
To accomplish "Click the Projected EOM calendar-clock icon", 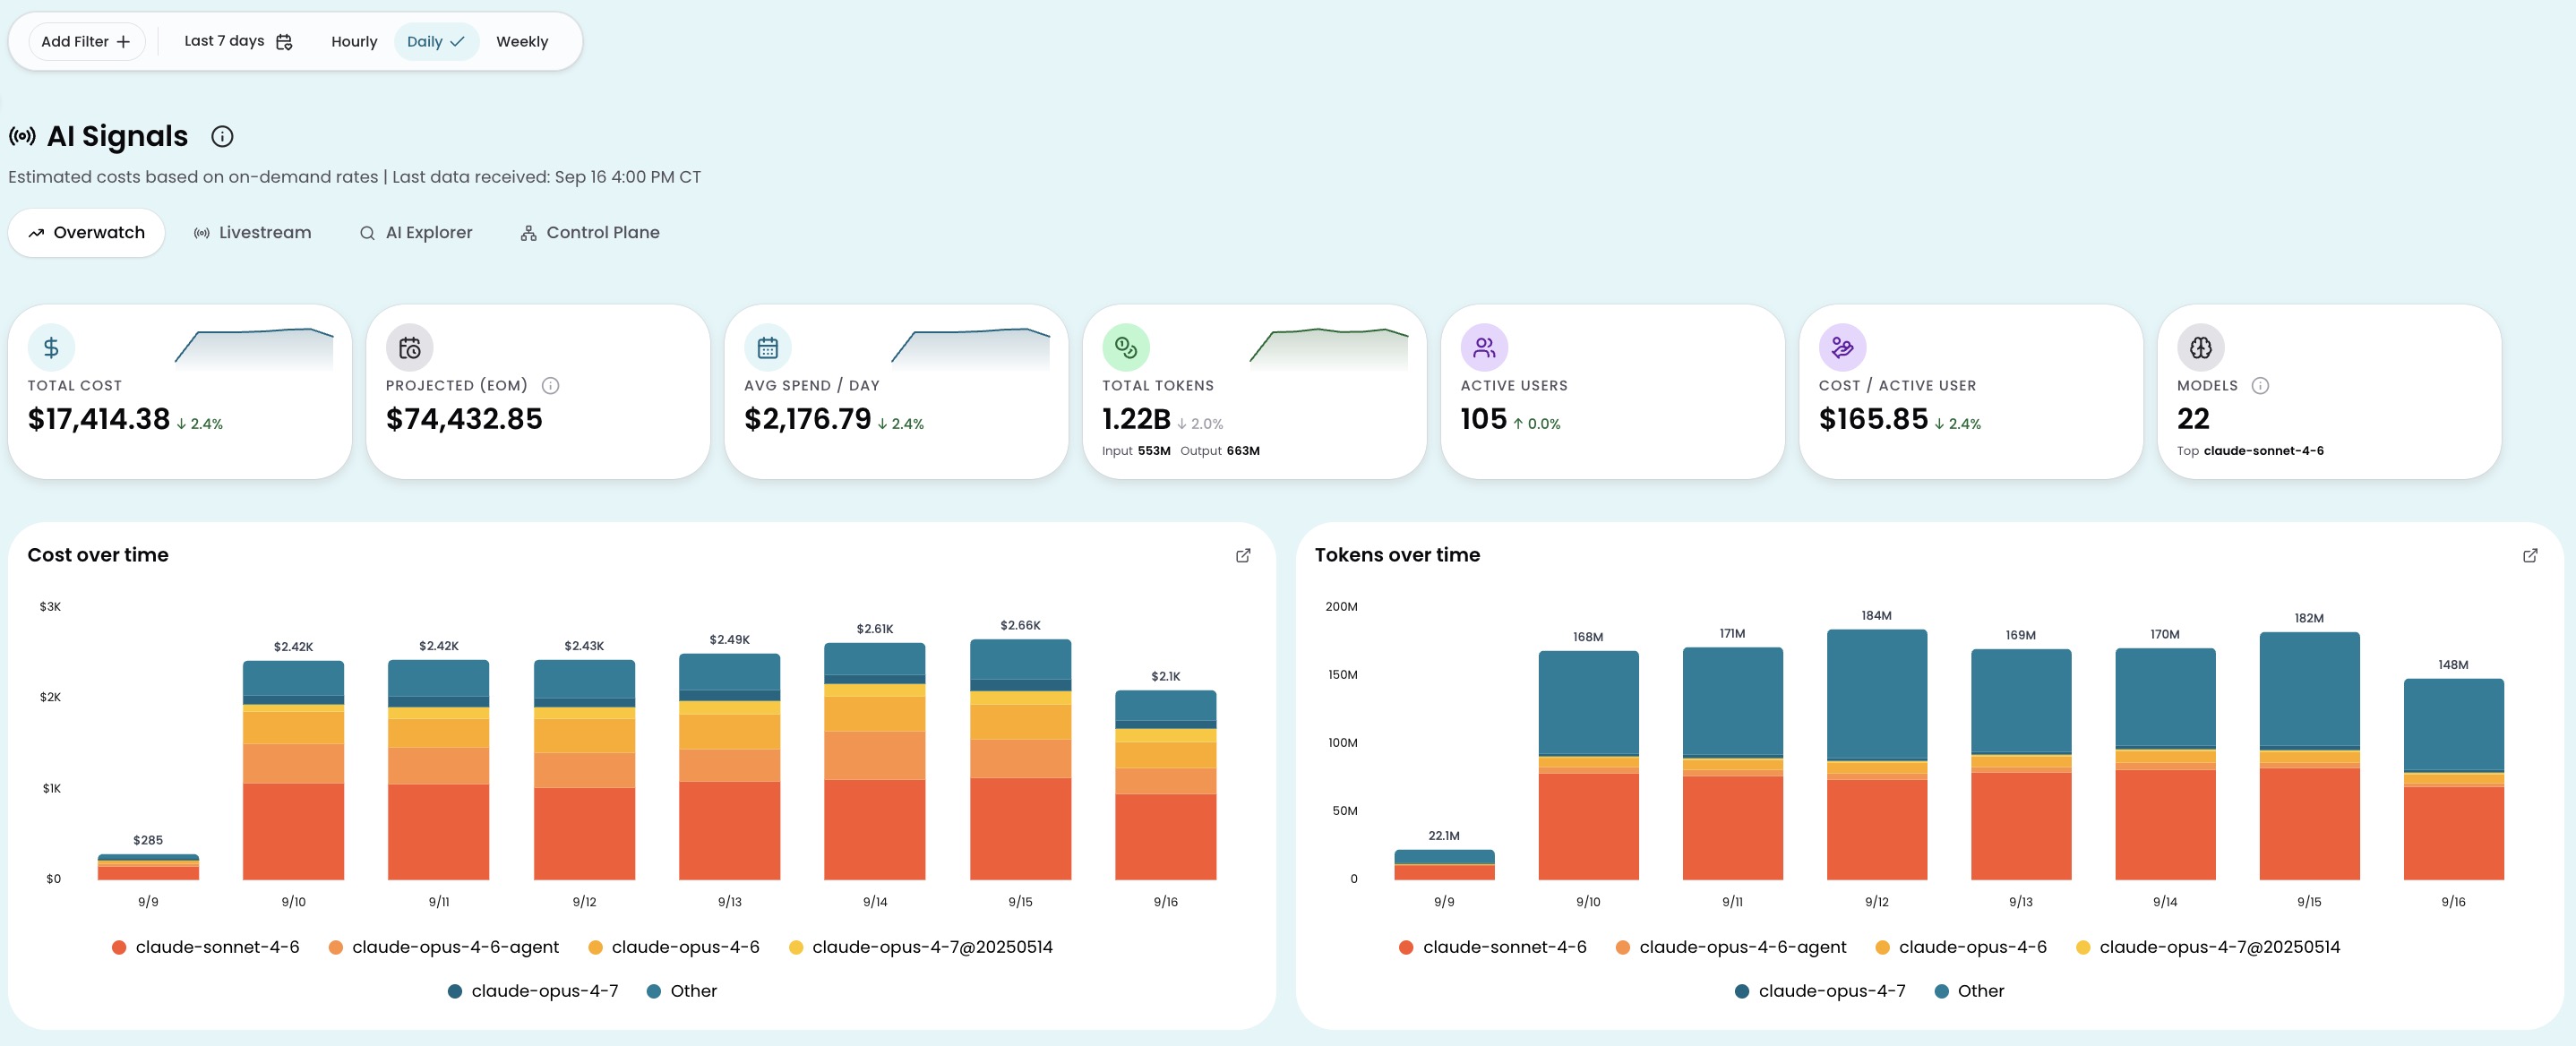I will click(x=410, y=347).
